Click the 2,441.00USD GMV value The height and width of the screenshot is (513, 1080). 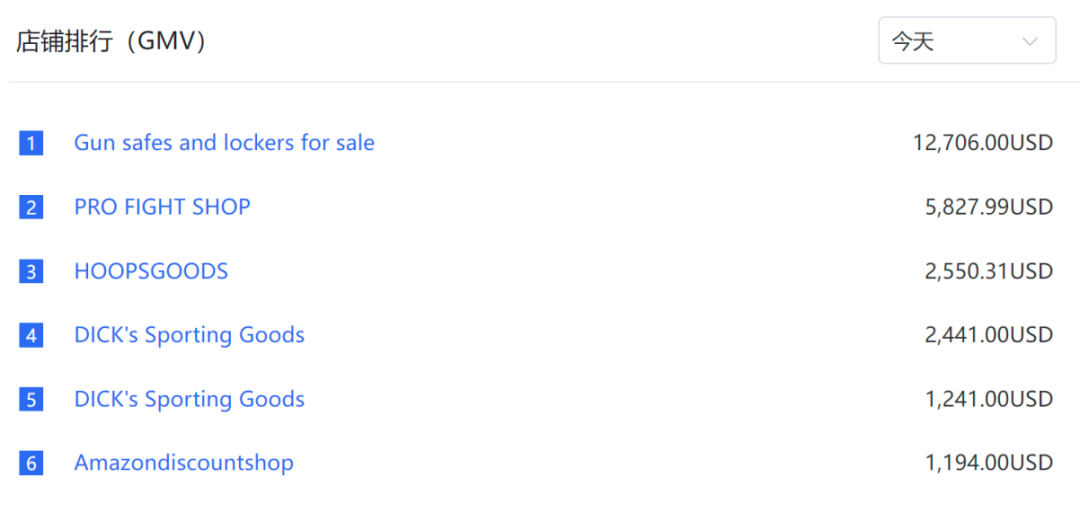988,335
